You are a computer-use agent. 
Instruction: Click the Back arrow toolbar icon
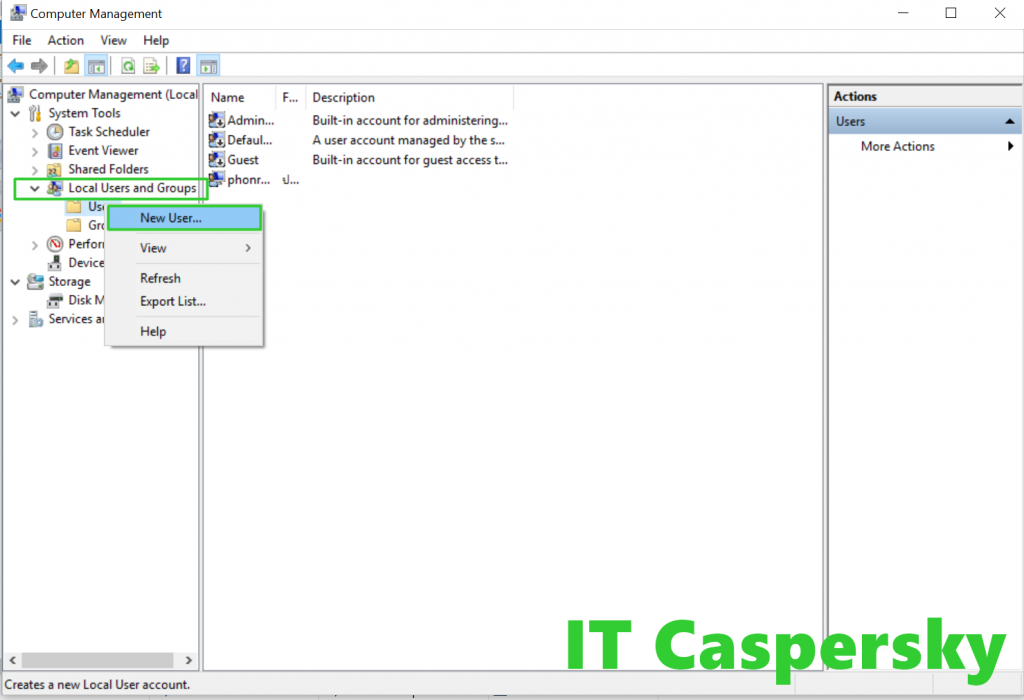coord(16,66)
